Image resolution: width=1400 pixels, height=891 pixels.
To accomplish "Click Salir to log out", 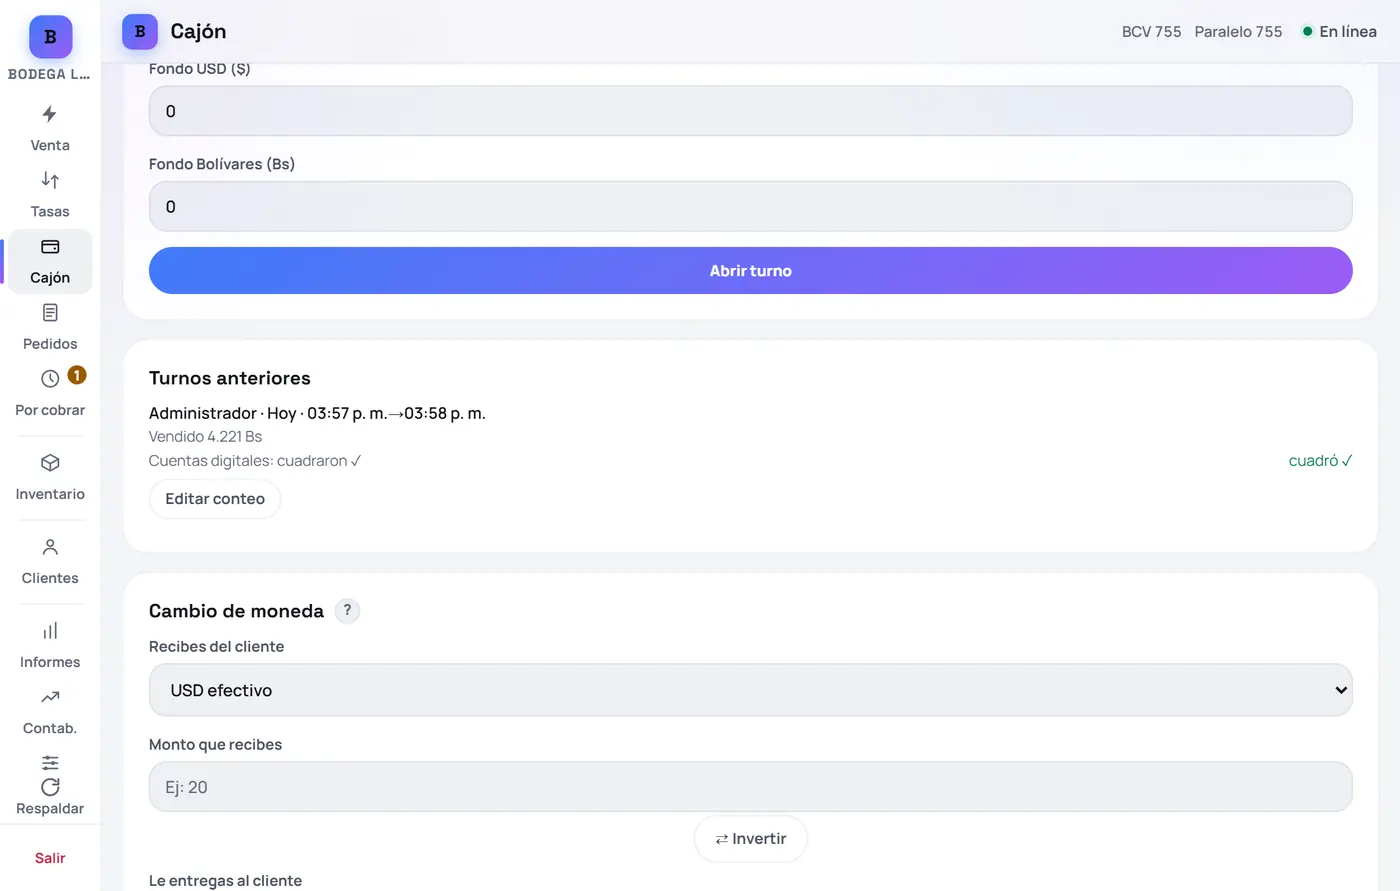I will pos(50,858).
